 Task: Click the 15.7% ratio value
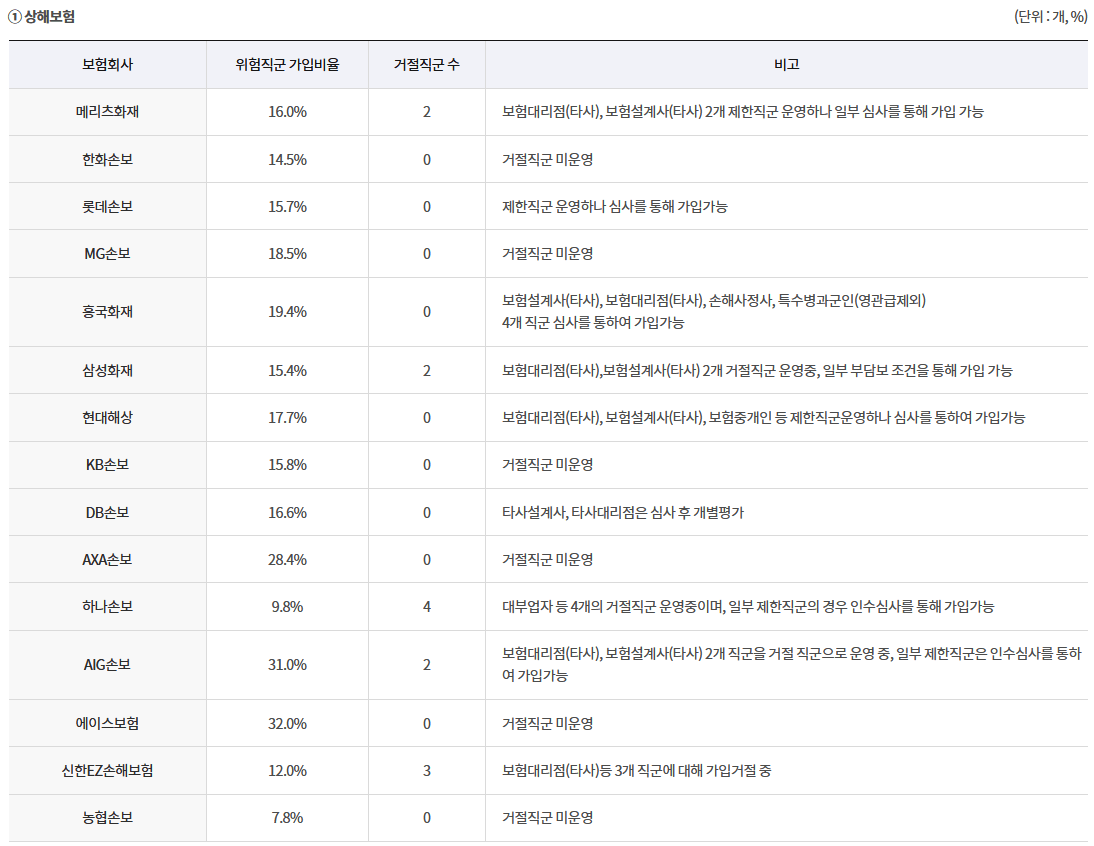[287, 206]
